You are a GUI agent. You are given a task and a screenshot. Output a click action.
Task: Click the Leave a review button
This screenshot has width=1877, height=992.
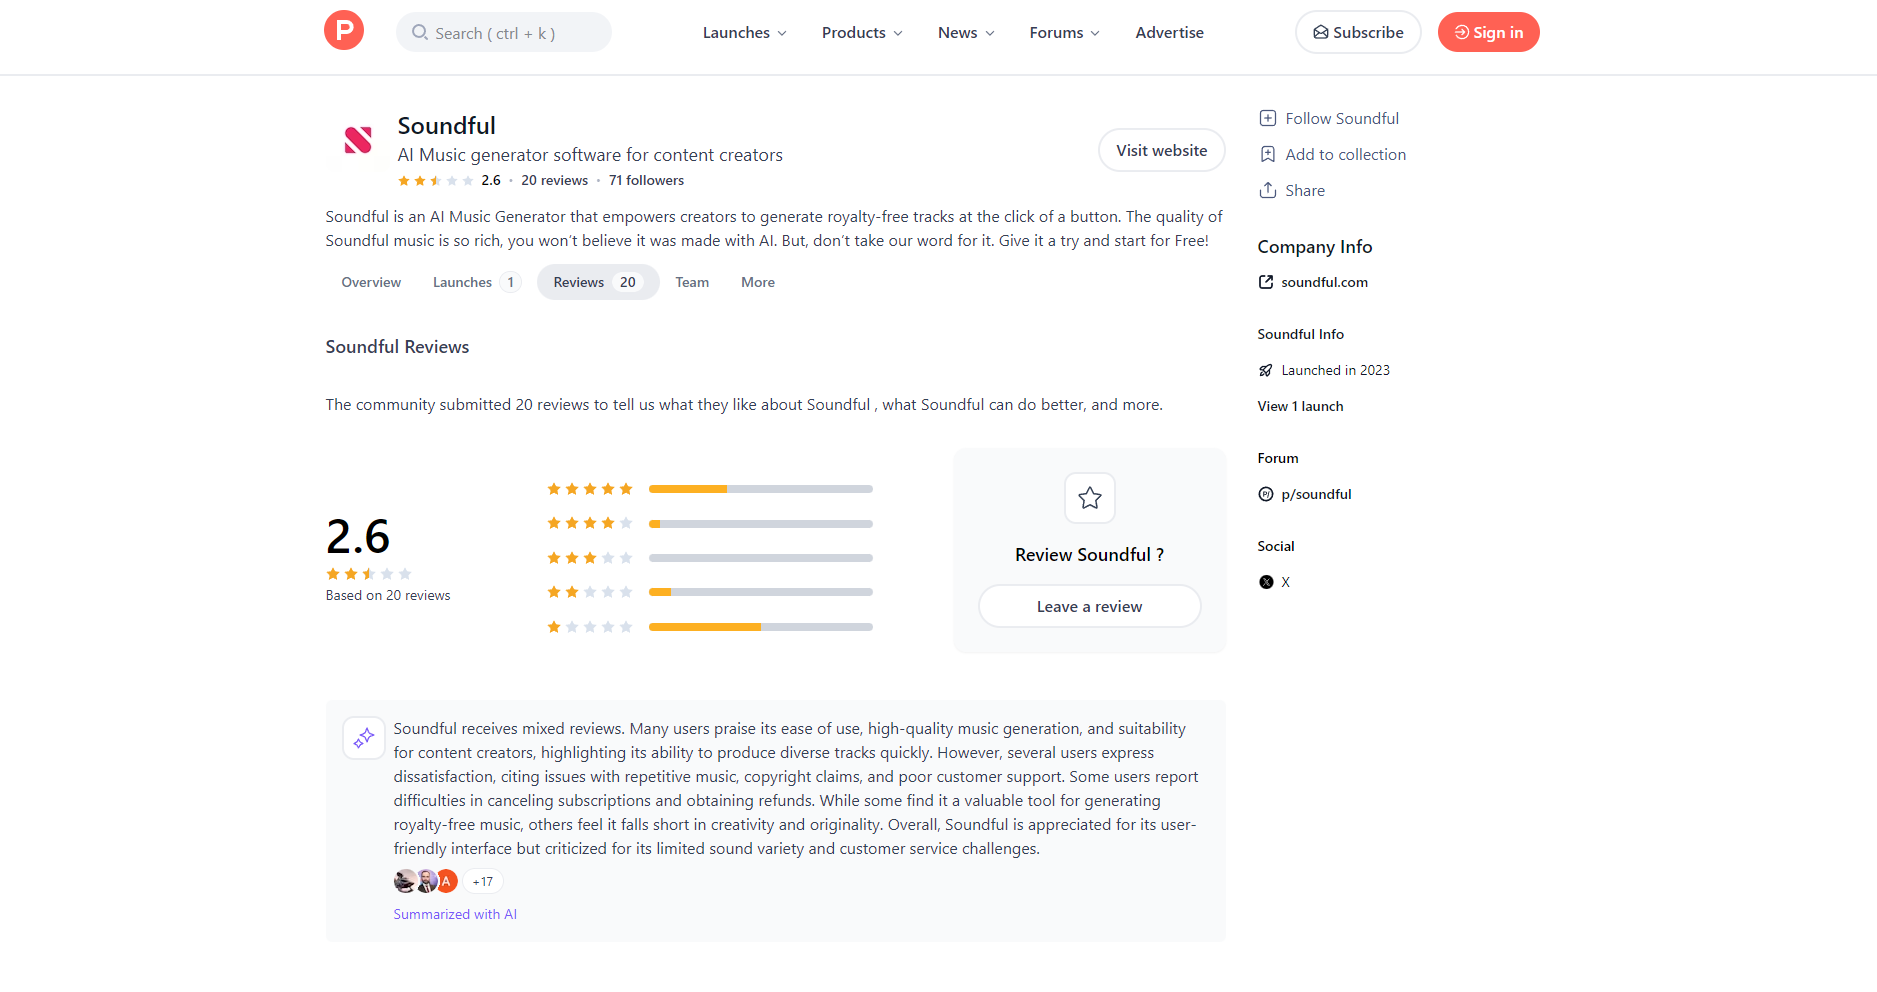click(x=1089, y=606)
